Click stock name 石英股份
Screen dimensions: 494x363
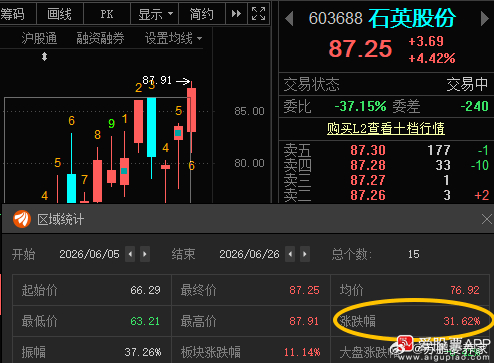click(x=412, y=18)
